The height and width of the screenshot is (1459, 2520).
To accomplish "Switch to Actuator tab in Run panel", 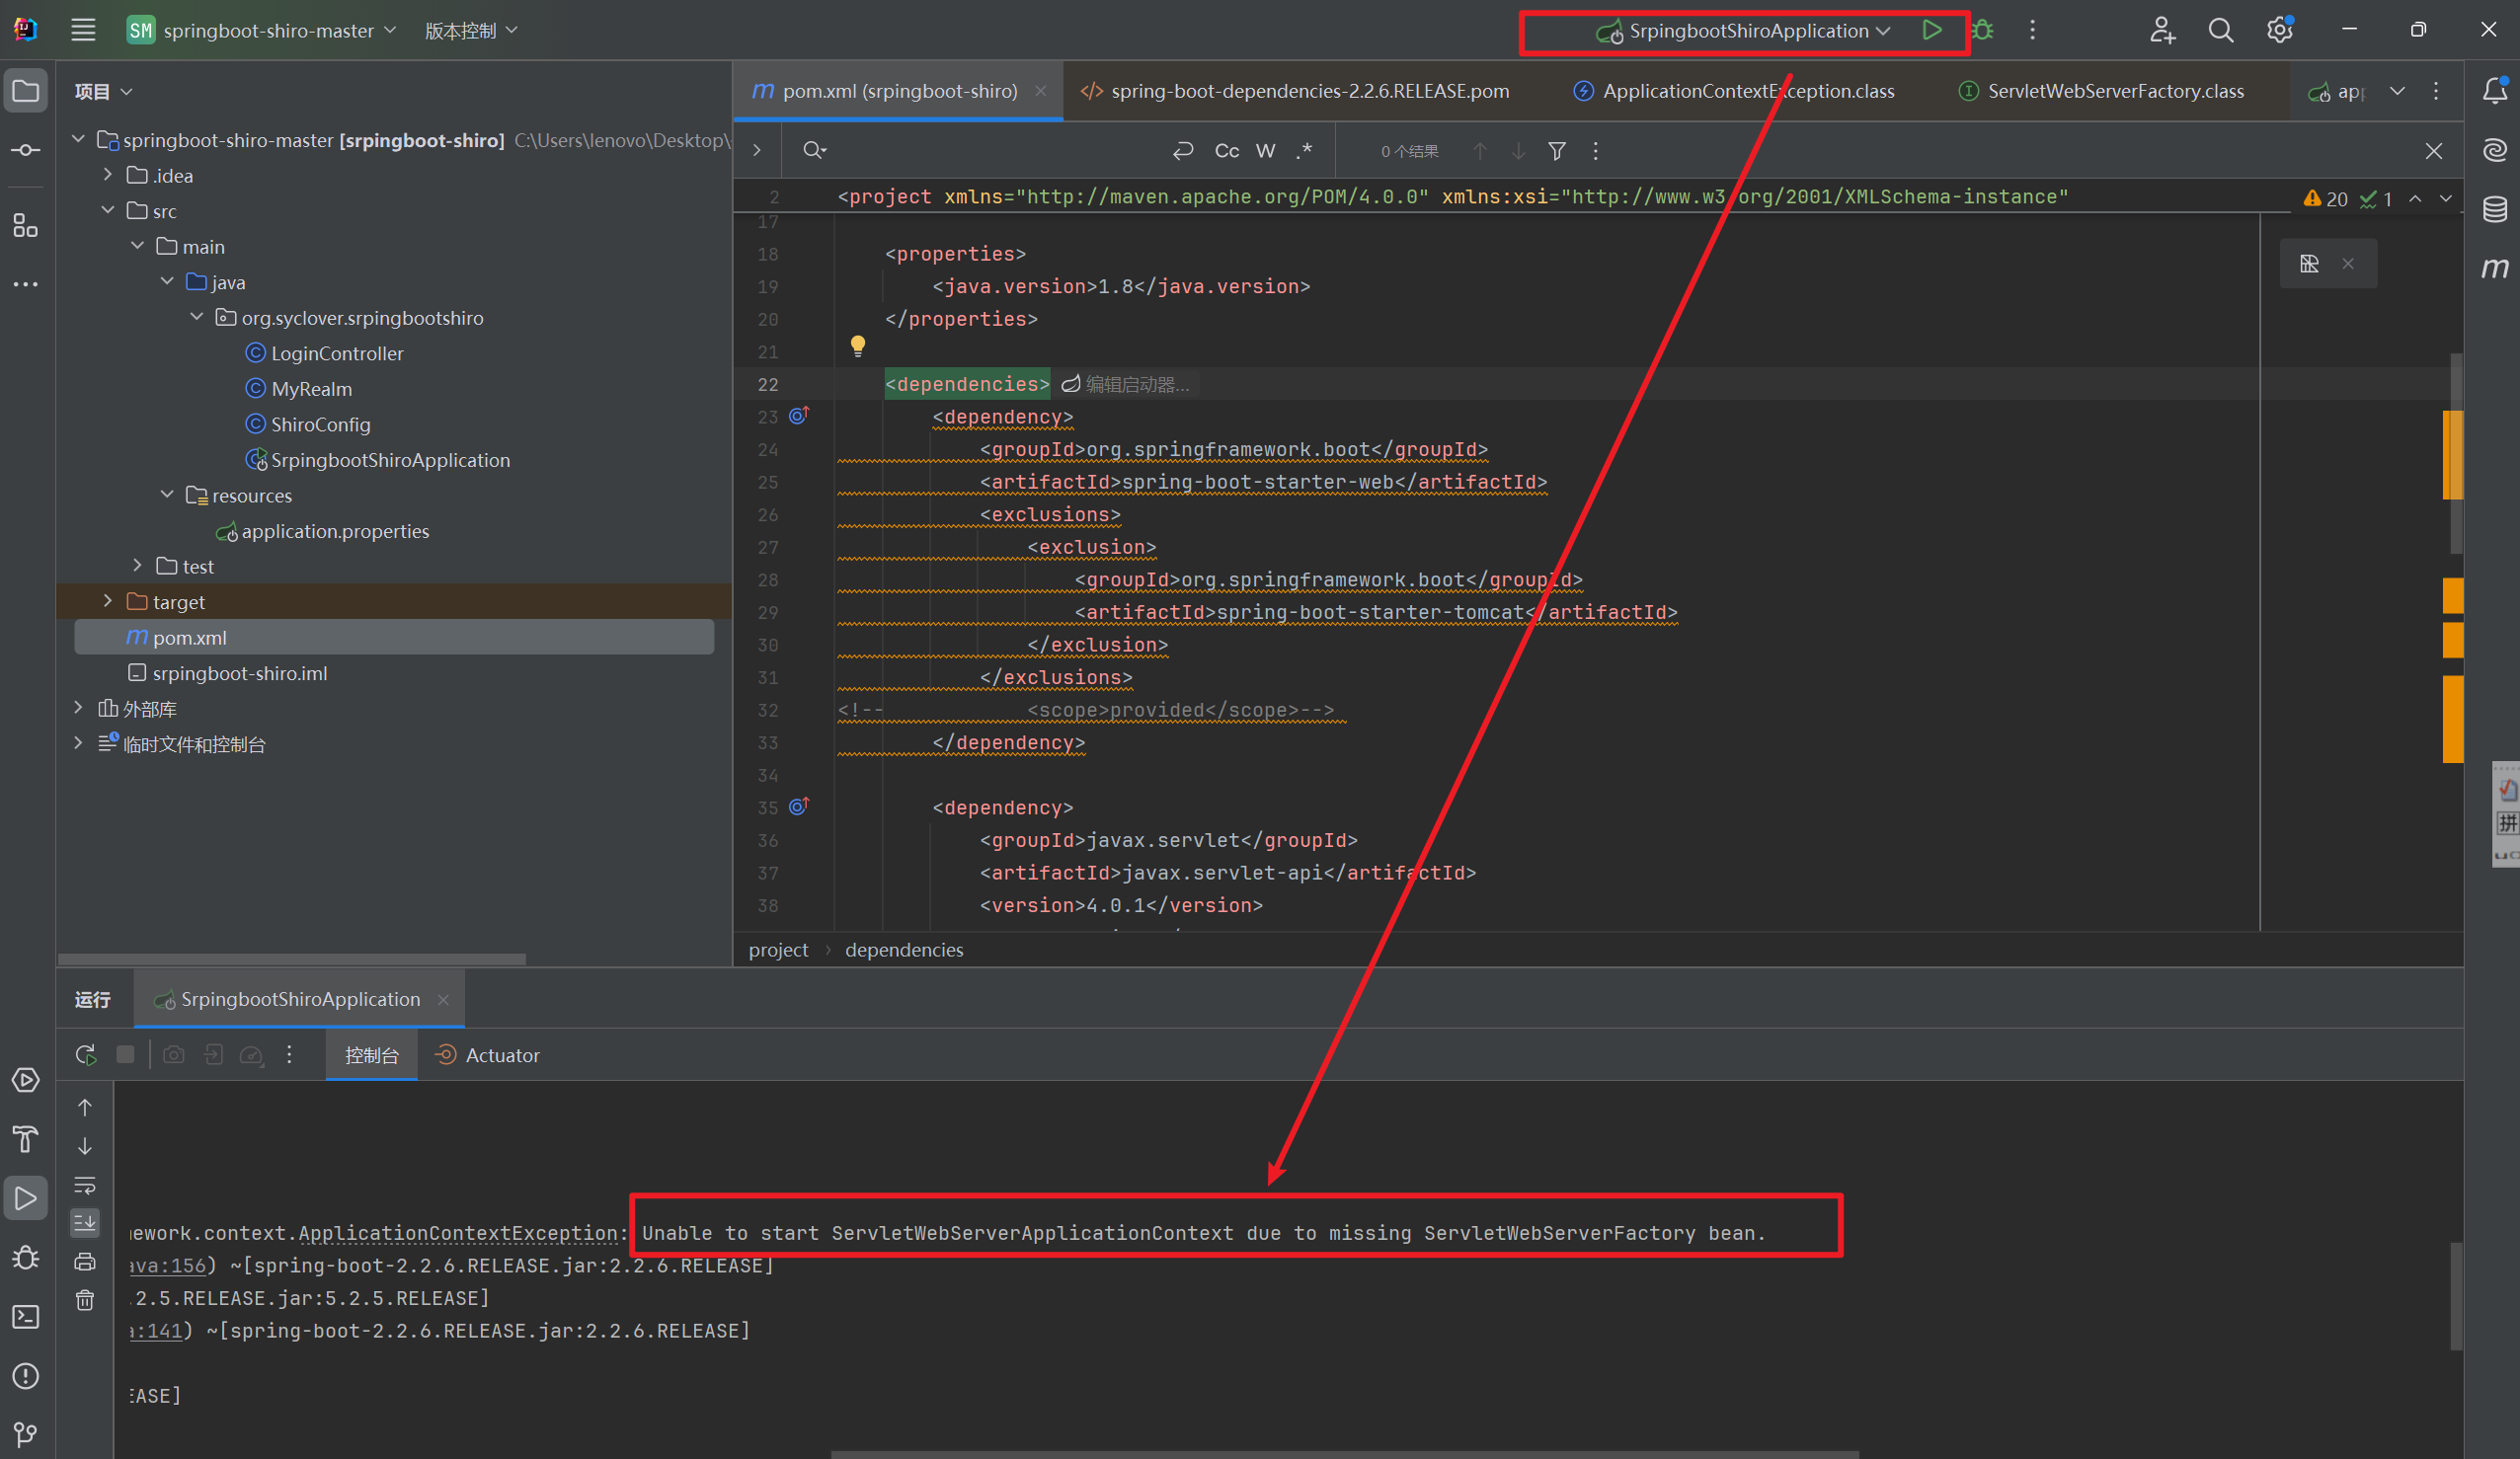I will [x=501, y=1055].
